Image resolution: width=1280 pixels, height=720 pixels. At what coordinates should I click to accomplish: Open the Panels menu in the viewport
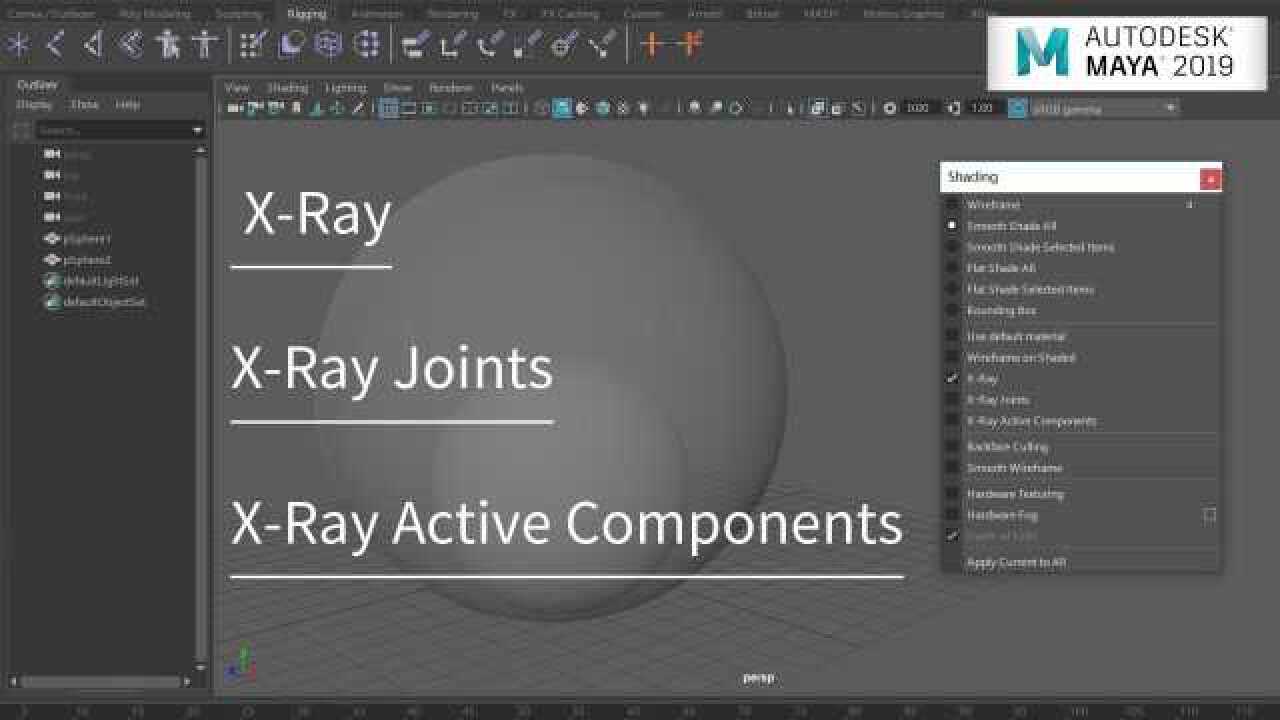[x=507, y=87]
